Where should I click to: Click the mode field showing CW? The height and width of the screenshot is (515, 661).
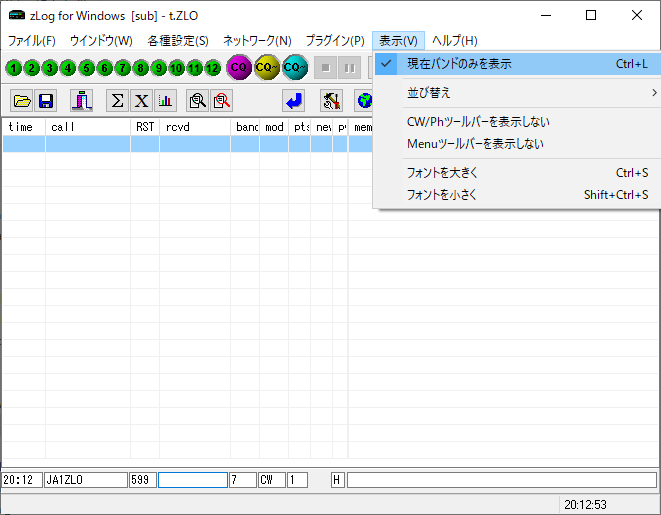(x=272, y=480)
